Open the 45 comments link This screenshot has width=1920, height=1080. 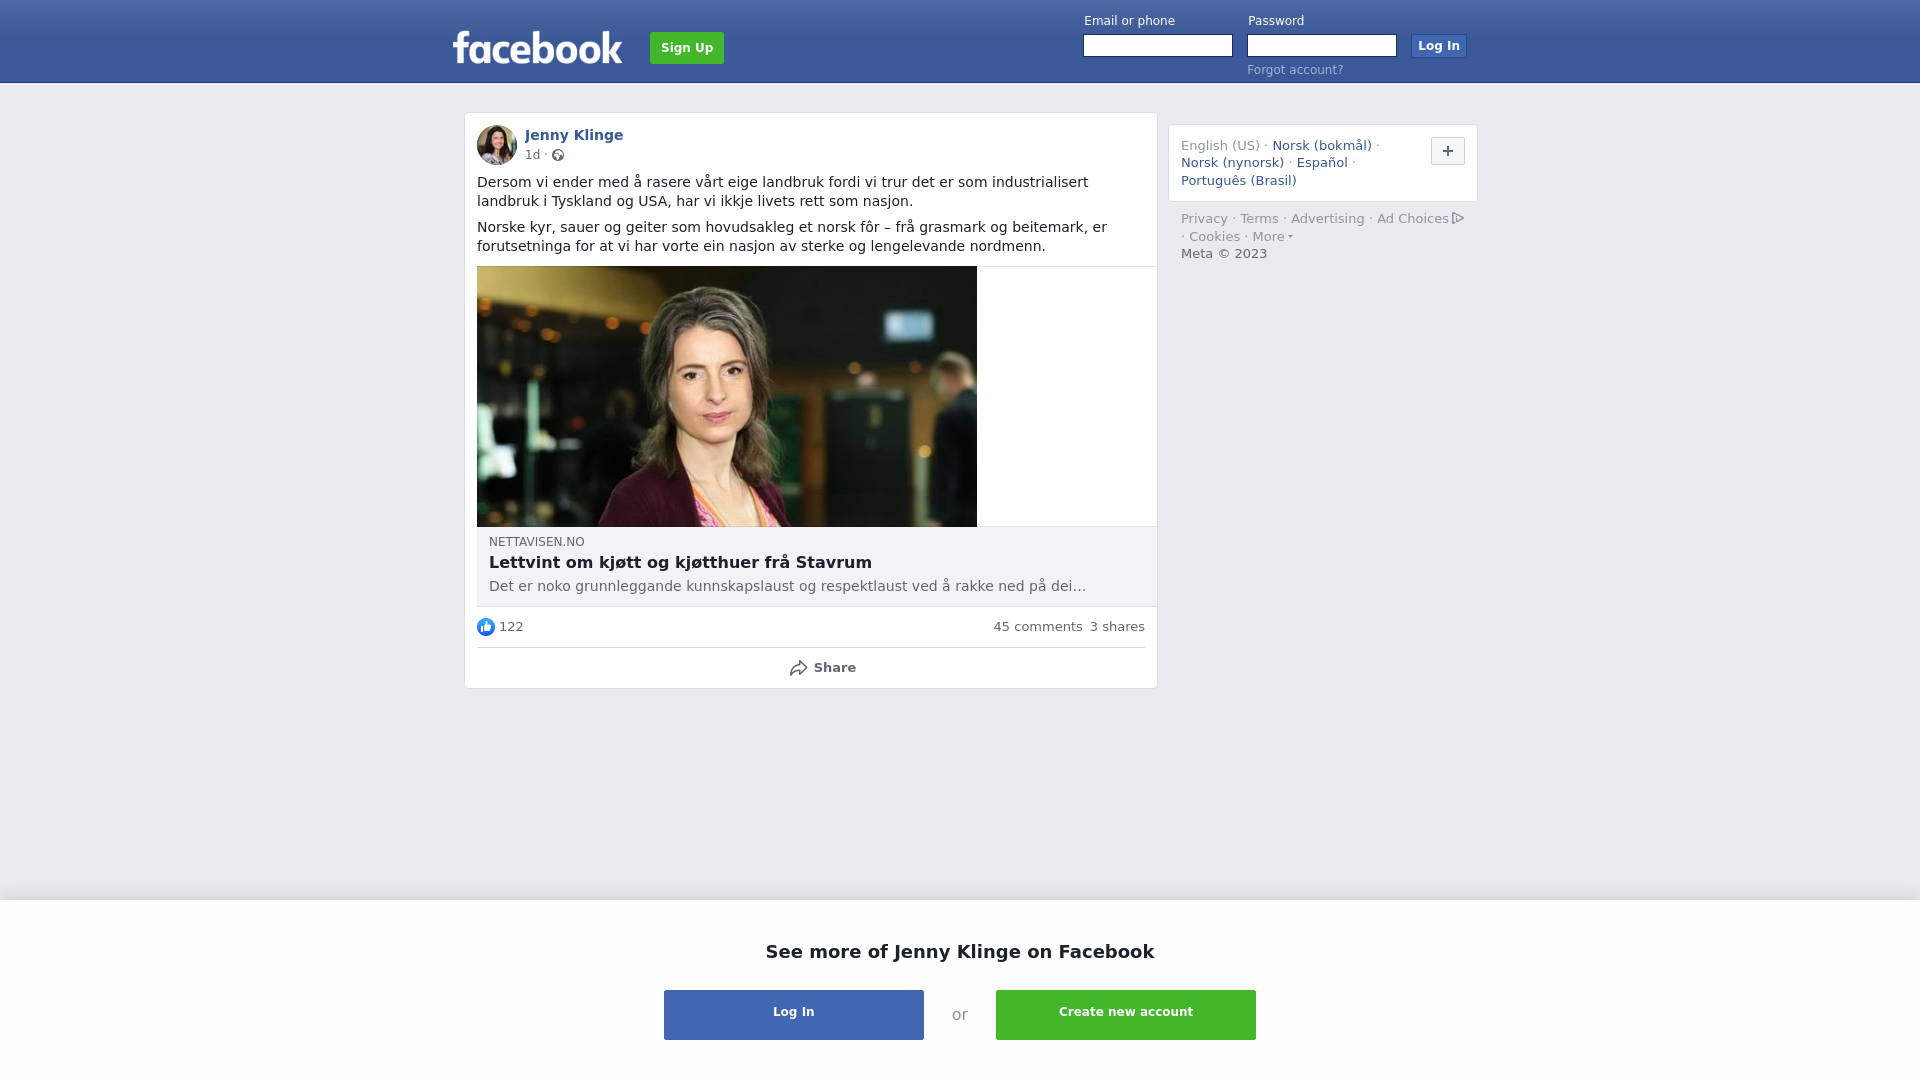pos(1038,627)
